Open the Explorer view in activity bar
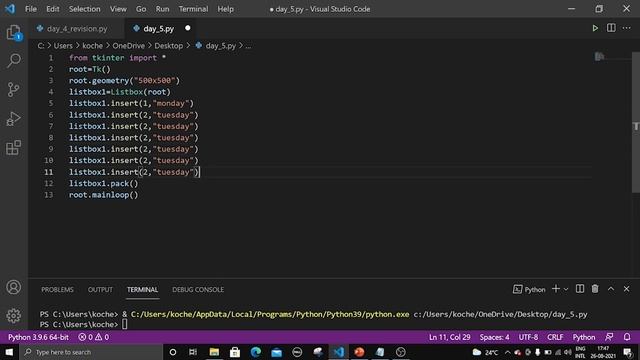Screen dimensions: 640x360 click(x=13, y=33)
